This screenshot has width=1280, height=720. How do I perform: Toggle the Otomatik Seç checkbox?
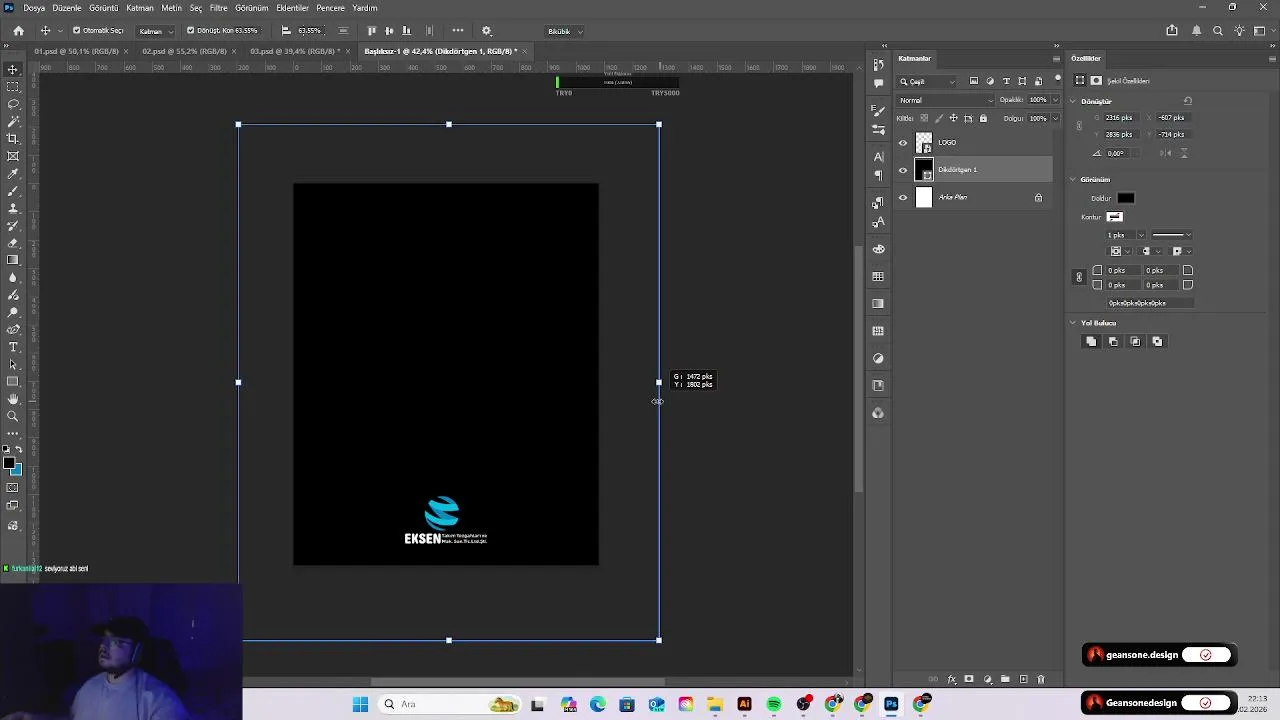pos(76,31)
